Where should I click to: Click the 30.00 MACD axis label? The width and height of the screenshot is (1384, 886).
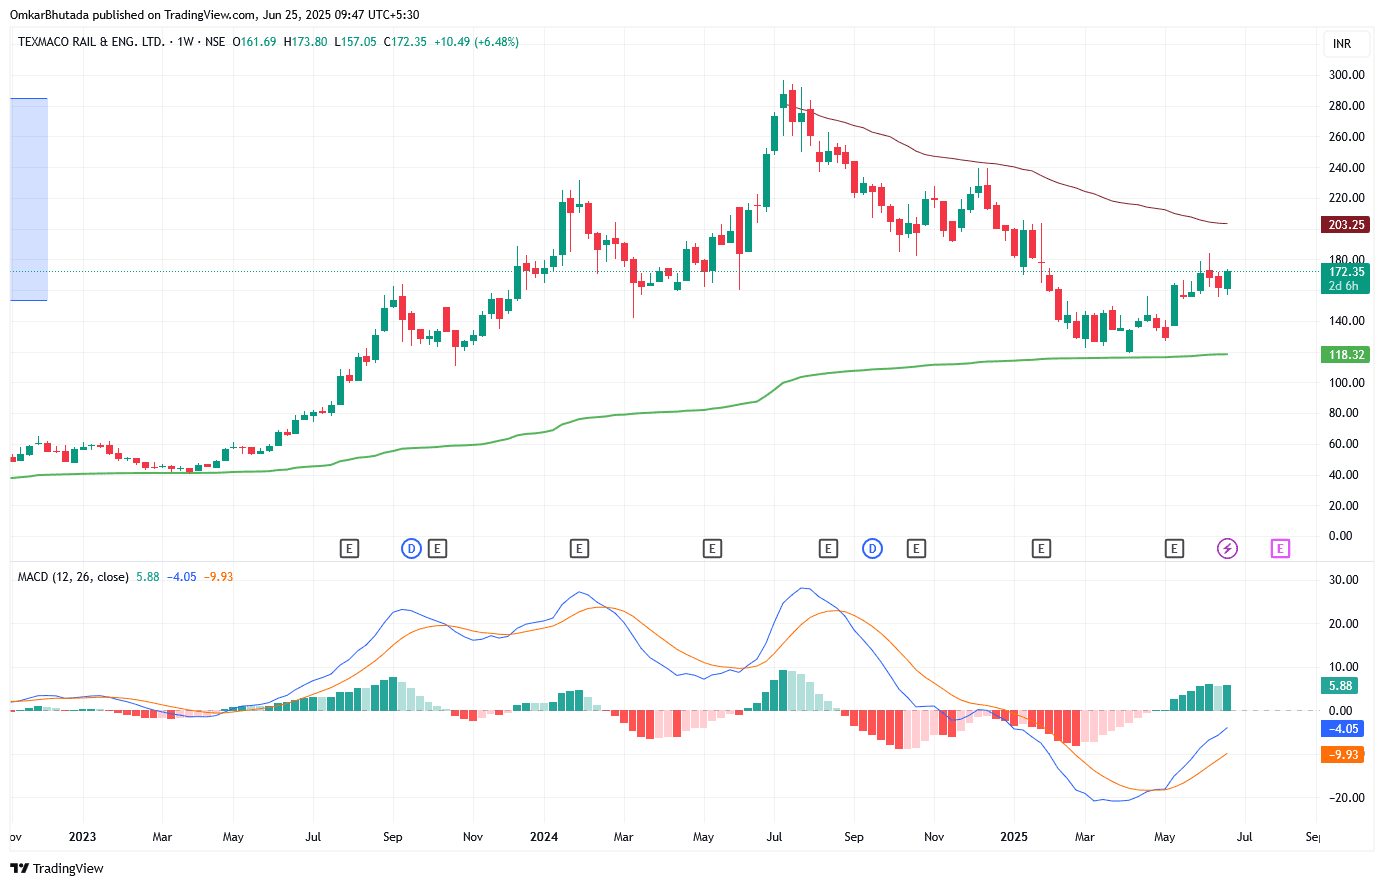click(x=1344, y=580)
